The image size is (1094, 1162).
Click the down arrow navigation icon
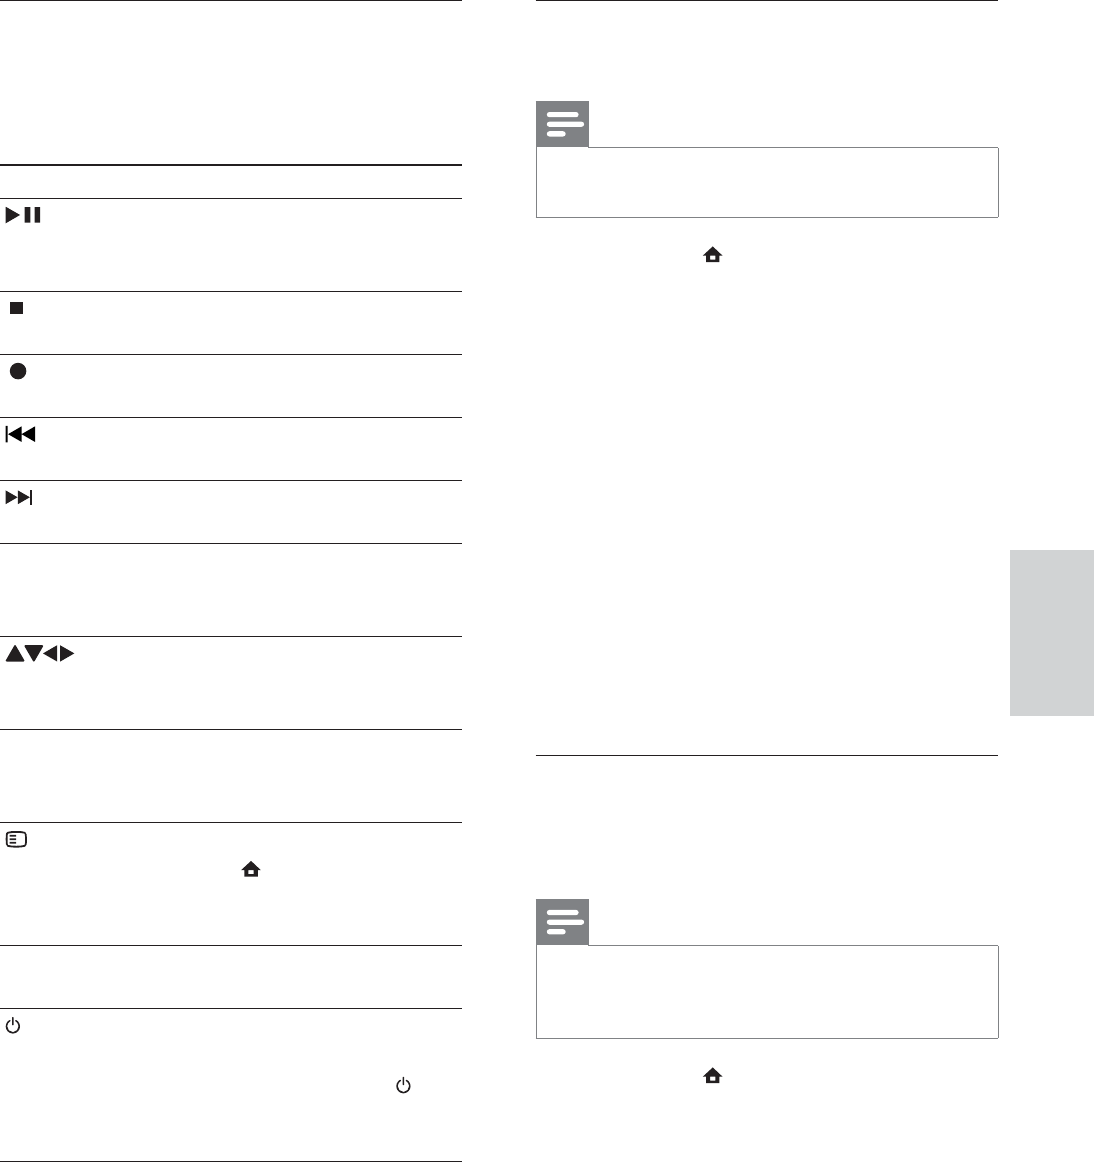[x=32, y=653]
